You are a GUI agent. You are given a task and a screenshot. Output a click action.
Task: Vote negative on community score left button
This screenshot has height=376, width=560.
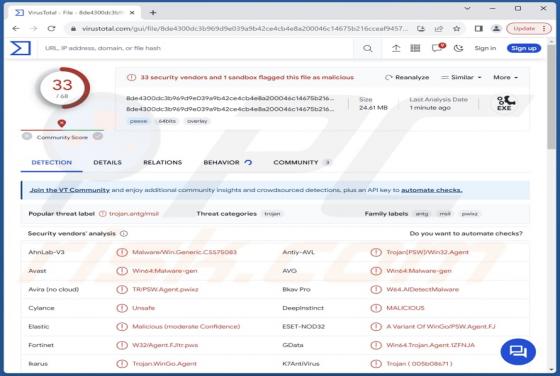[27, 136]
